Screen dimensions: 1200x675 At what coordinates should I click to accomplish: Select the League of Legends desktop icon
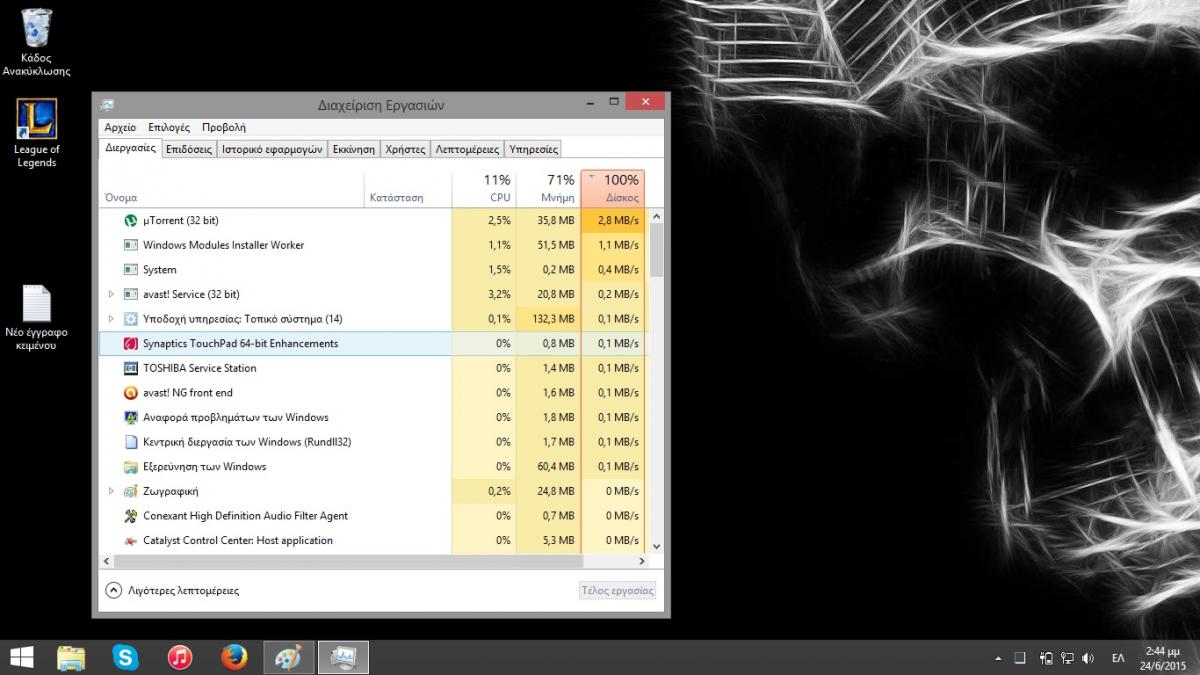click(x=36, y=133)
